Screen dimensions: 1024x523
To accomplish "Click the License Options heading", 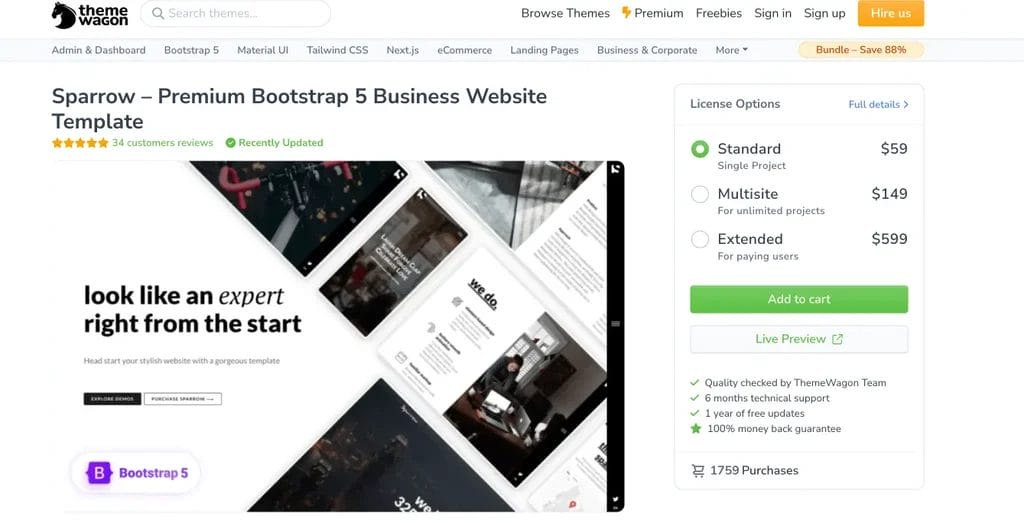I will click(735, 104).
